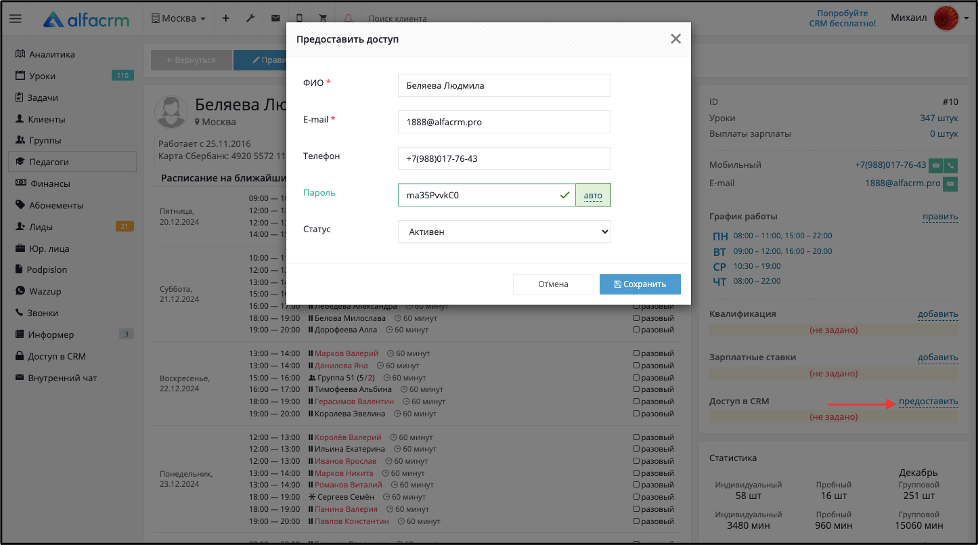The width and height of the screenshot is (979, 545).
Task: Open Панина Валерия lesson link
Action: (x=346, y=509)
